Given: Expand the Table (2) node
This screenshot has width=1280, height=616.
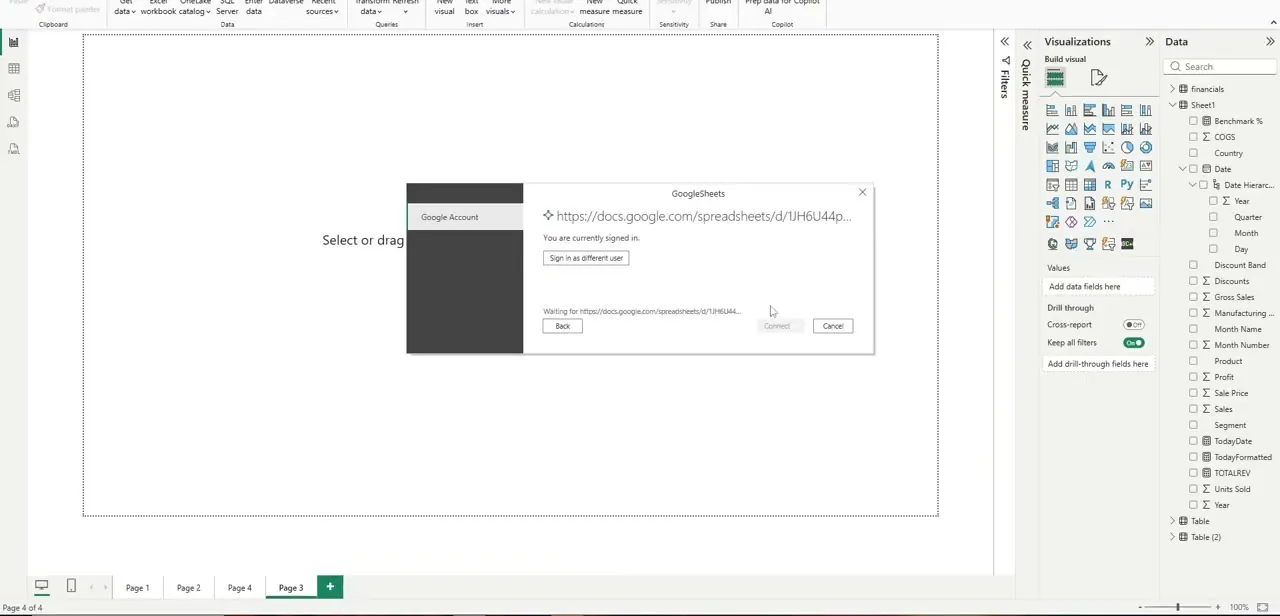Looking at the screenshot, I should point(1172,537).
